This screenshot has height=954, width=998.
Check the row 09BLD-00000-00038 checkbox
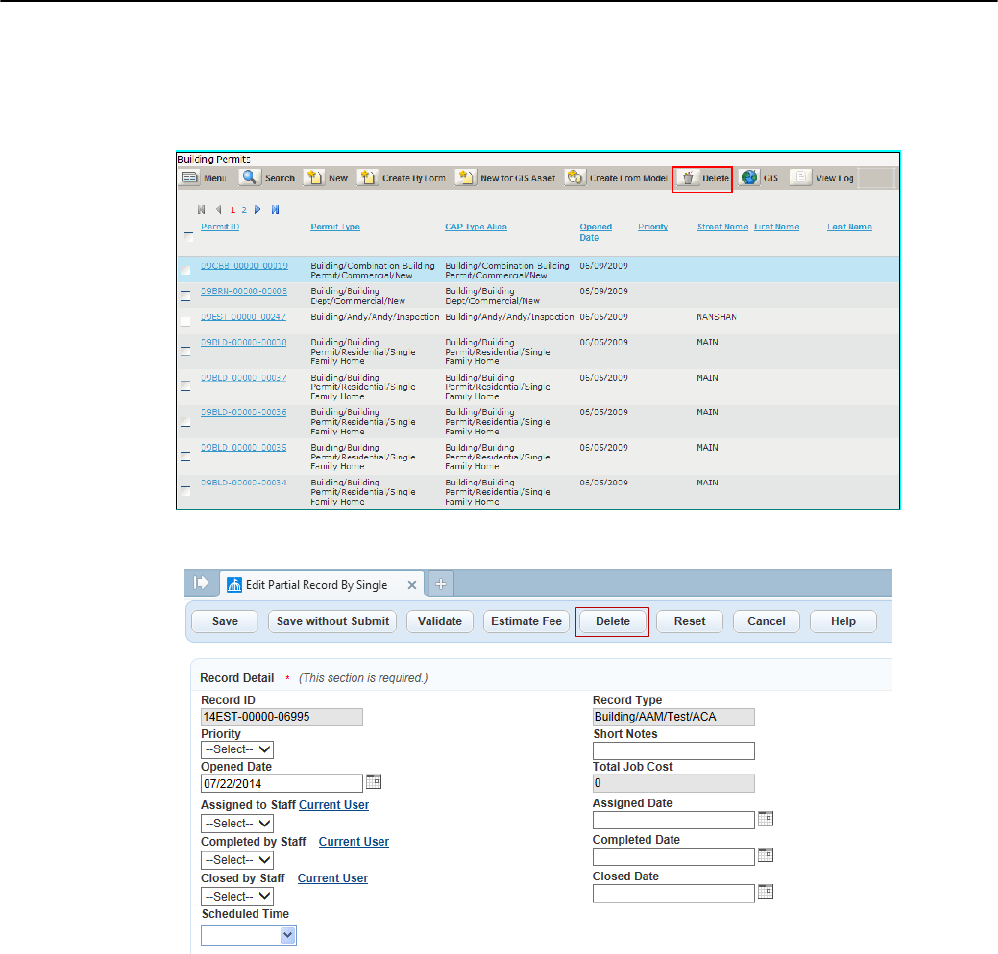[186, 351]
